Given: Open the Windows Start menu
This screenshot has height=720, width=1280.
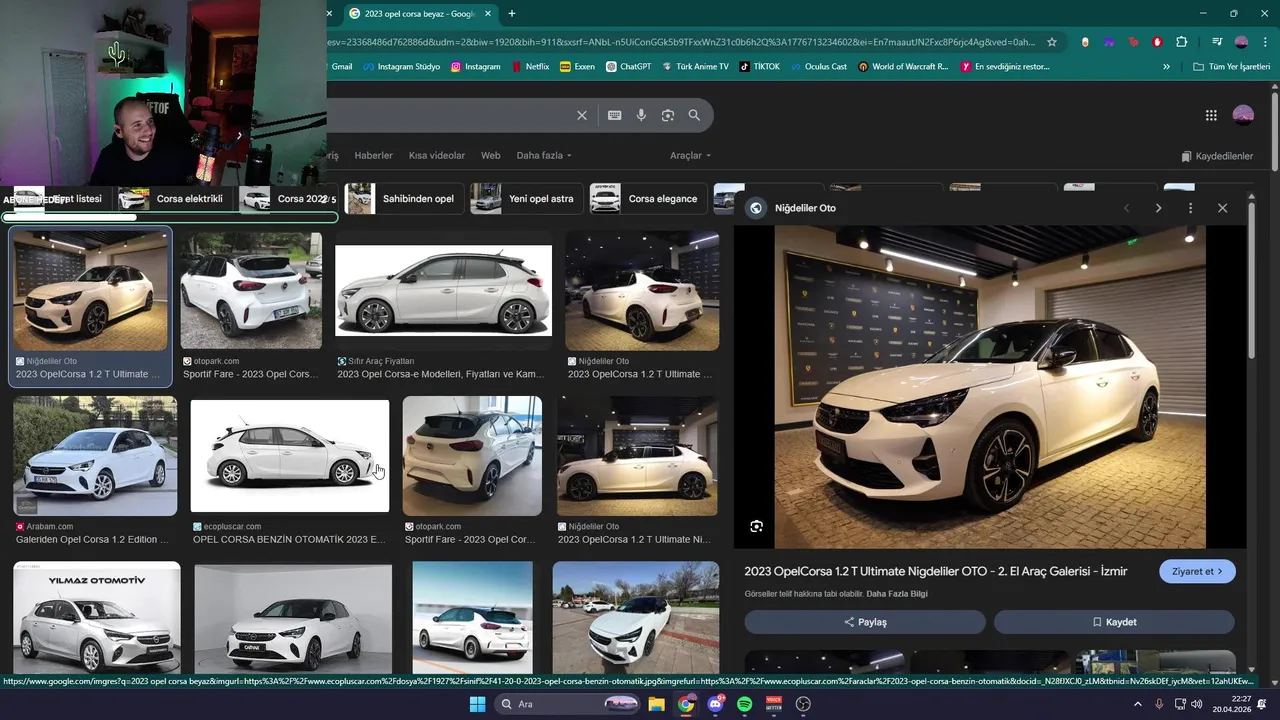Looking at the screenshot, I should pos(477,704).
